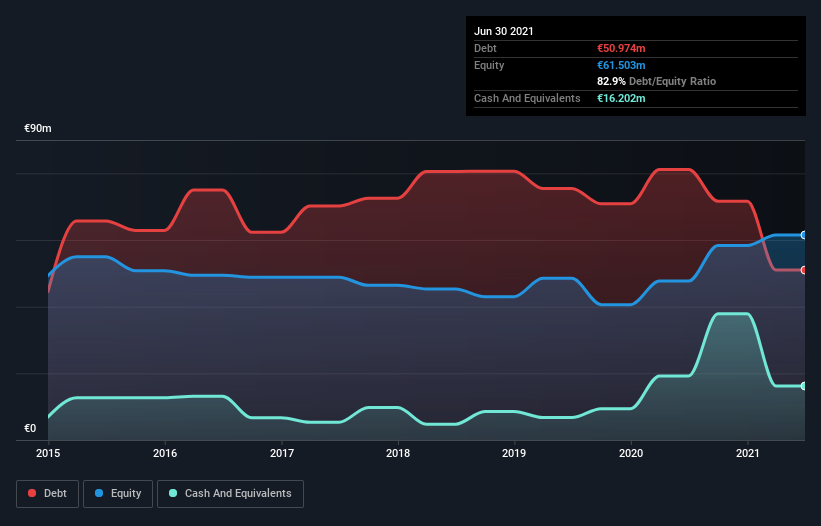The image size is (821, 526).
Task: Click the €16.202m cash value
Action: (x=621, y=98)
